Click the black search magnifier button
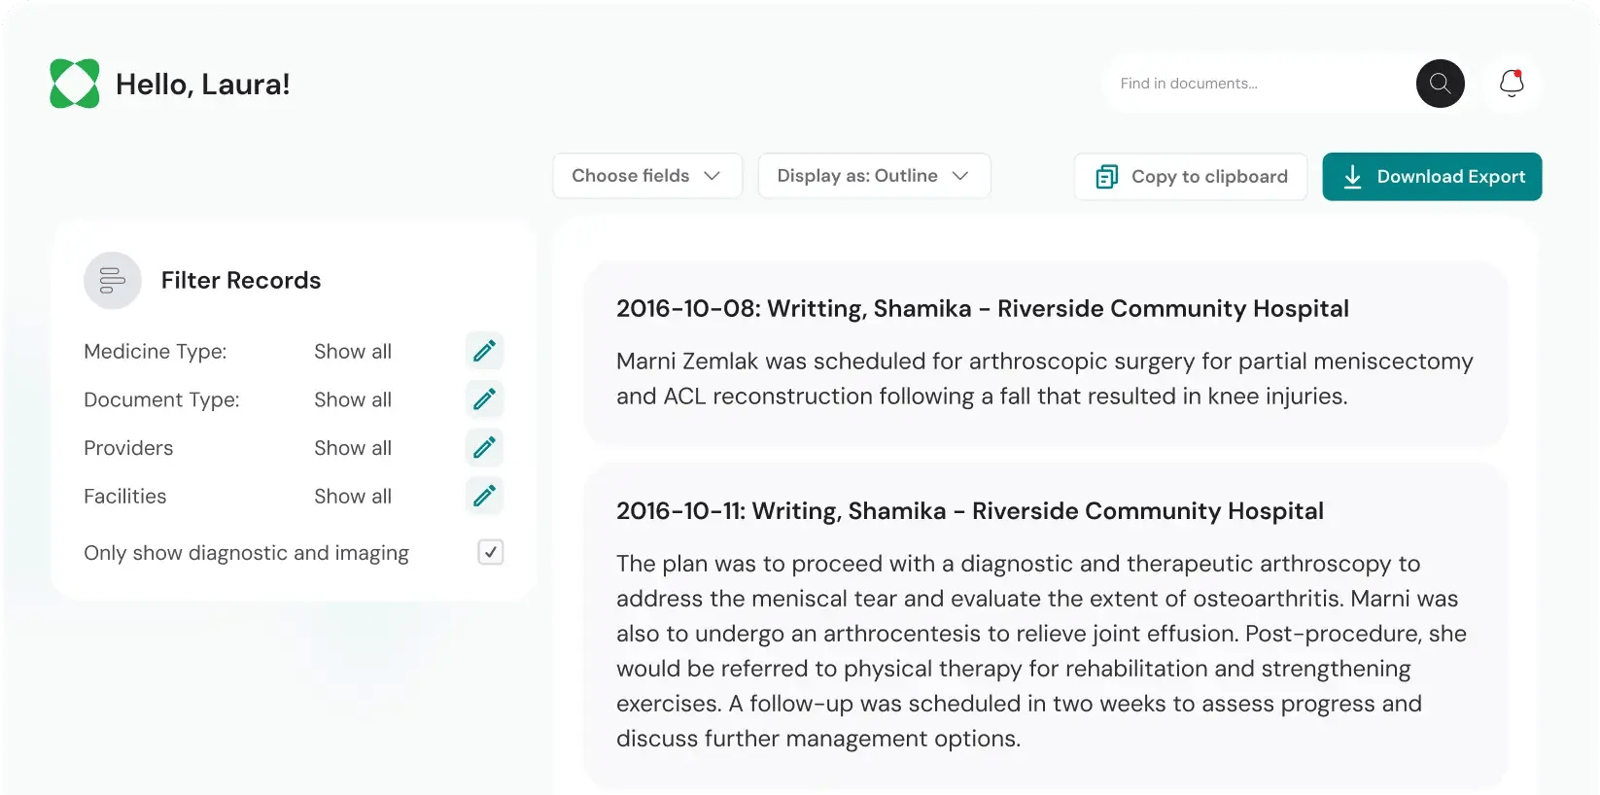The image size is (1600, 795). (x=1440, y=83)
